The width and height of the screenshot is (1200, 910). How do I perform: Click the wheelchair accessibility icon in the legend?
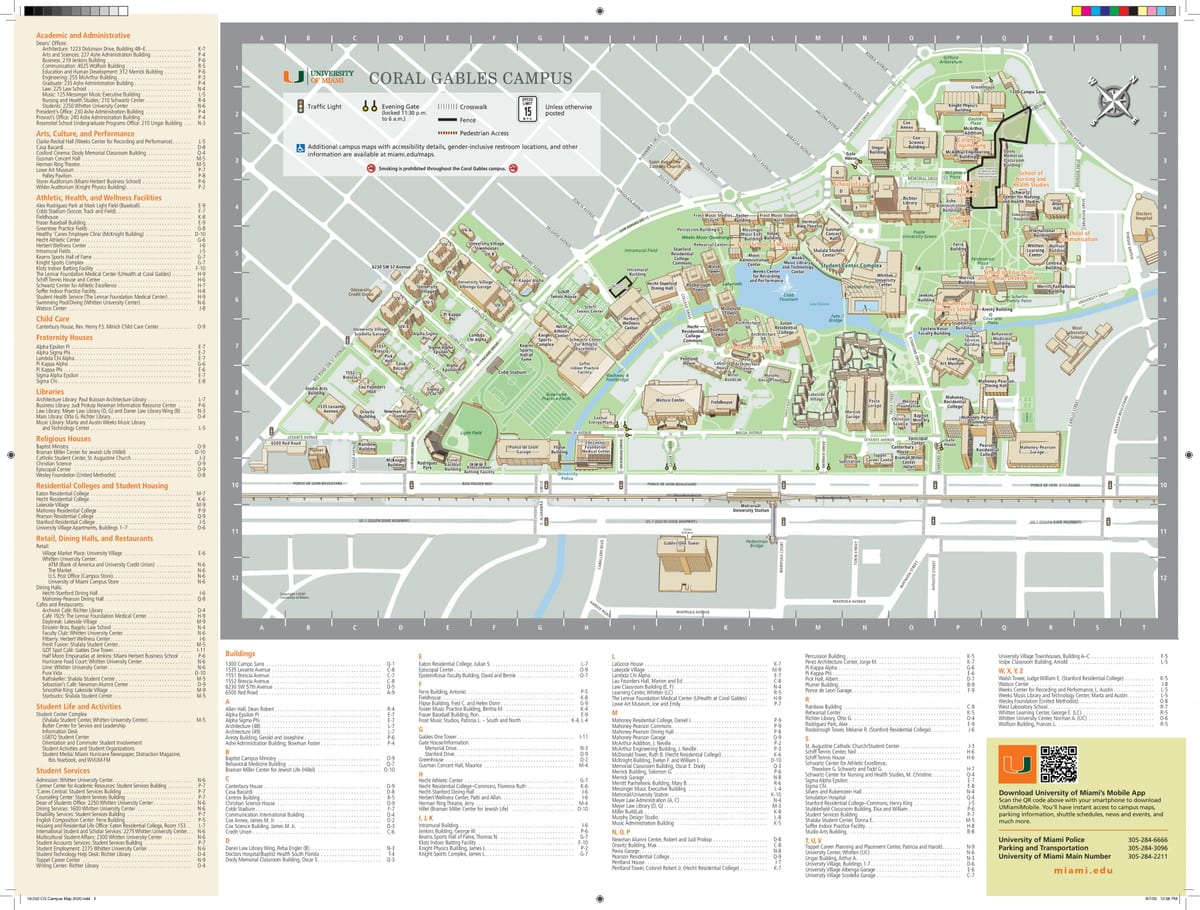[x=300, y=147]
